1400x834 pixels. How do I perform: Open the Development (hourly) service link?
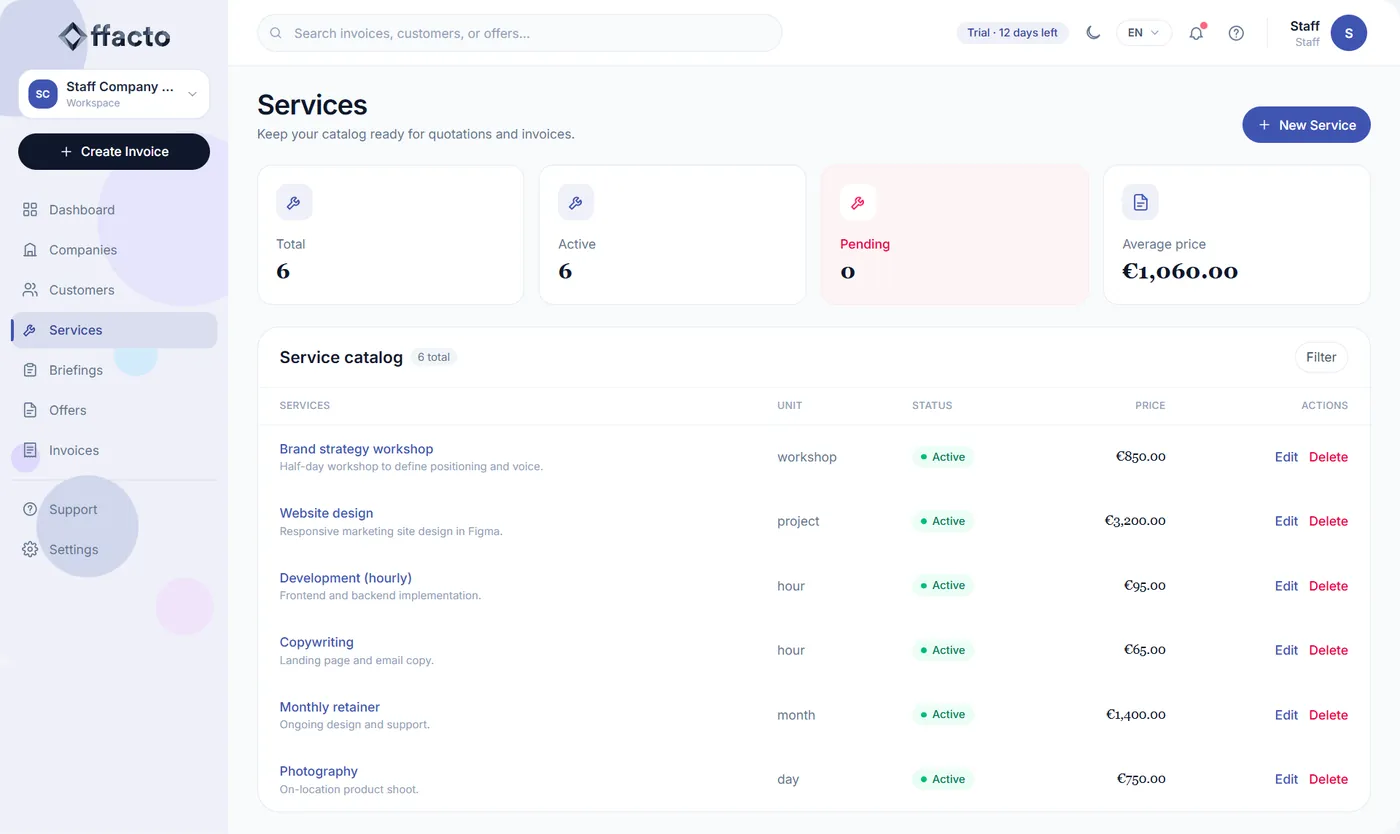pos(346,578)
